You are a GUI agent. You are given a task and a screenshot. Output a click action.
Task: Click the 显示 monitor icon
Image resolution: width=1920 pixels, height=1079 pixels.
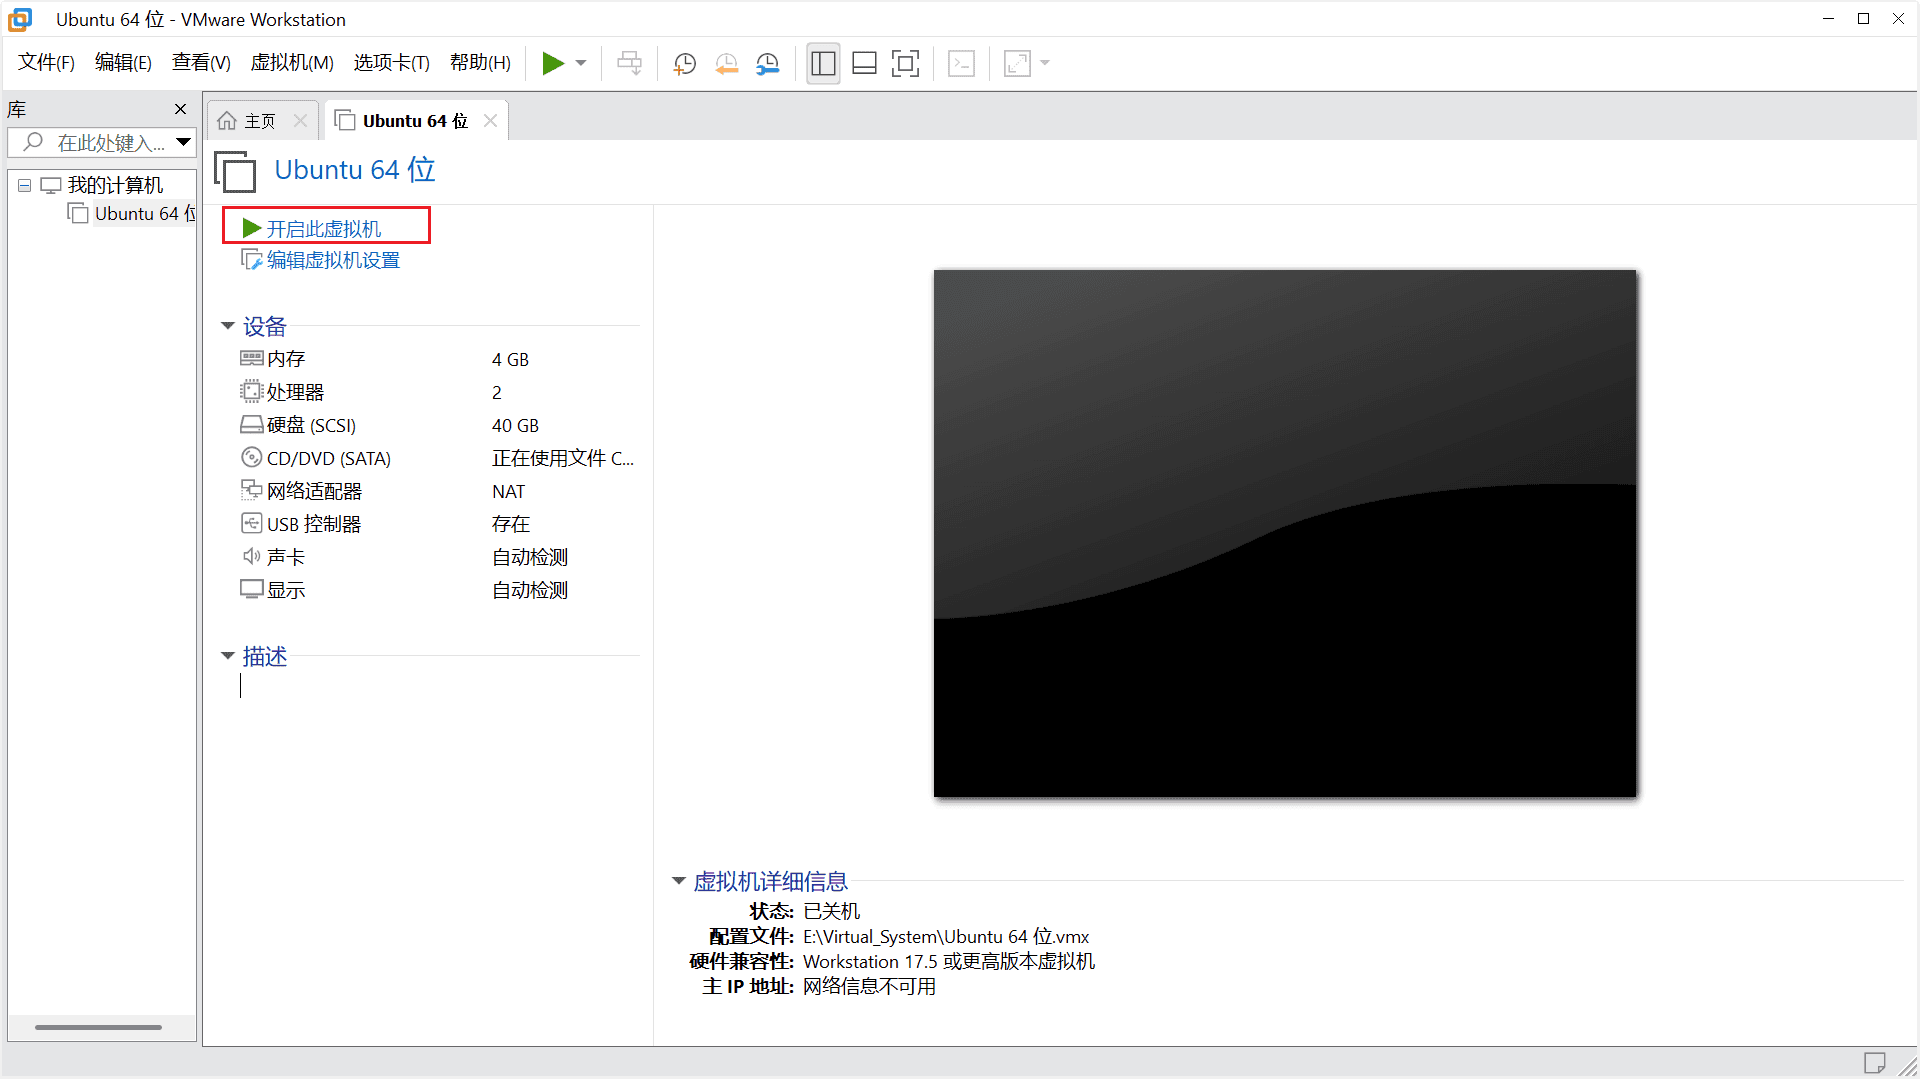pos(251,589)
